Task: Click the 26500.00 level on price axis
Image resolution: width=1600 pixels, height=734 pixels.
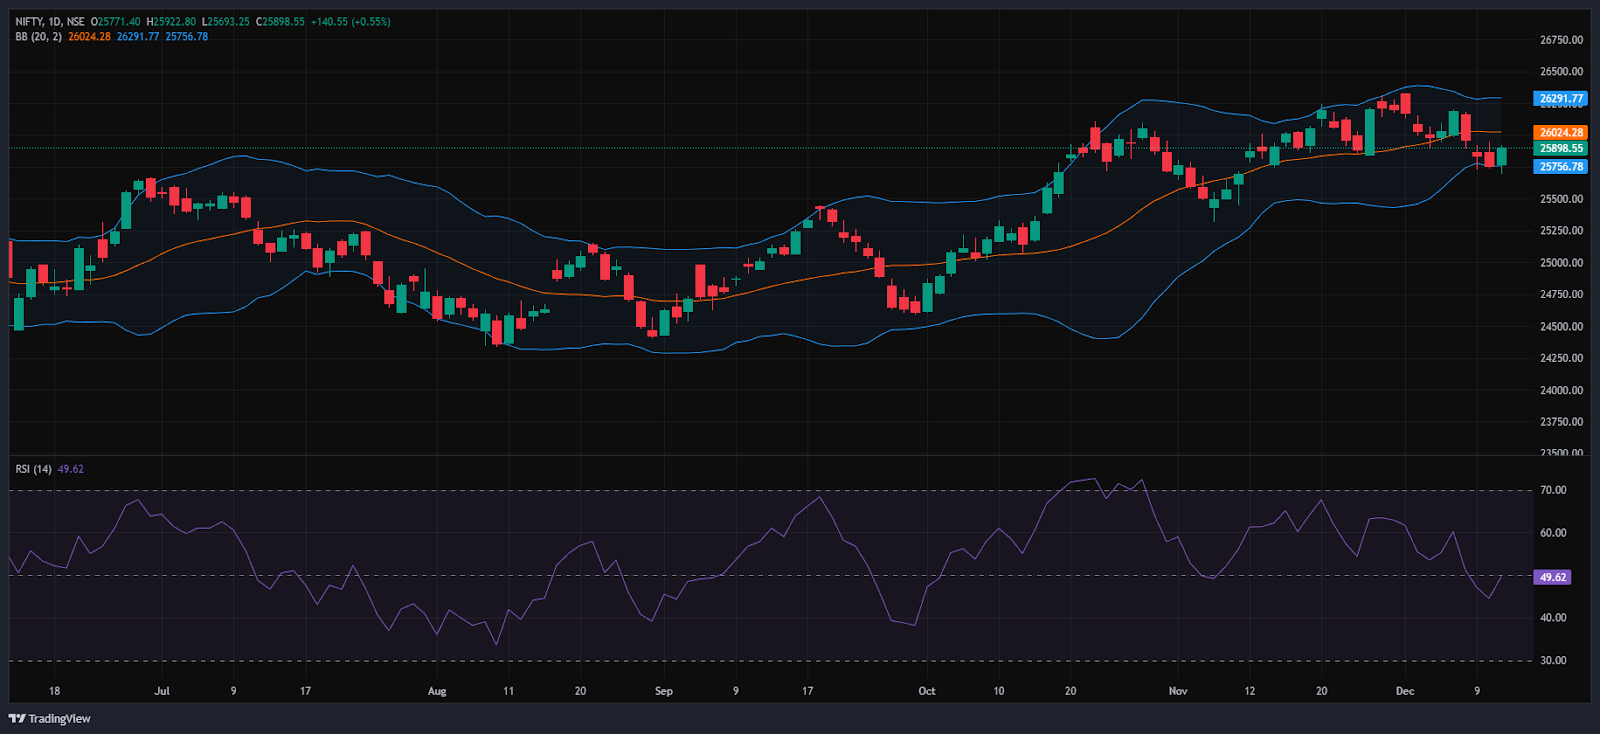Action: [1561, 72]
